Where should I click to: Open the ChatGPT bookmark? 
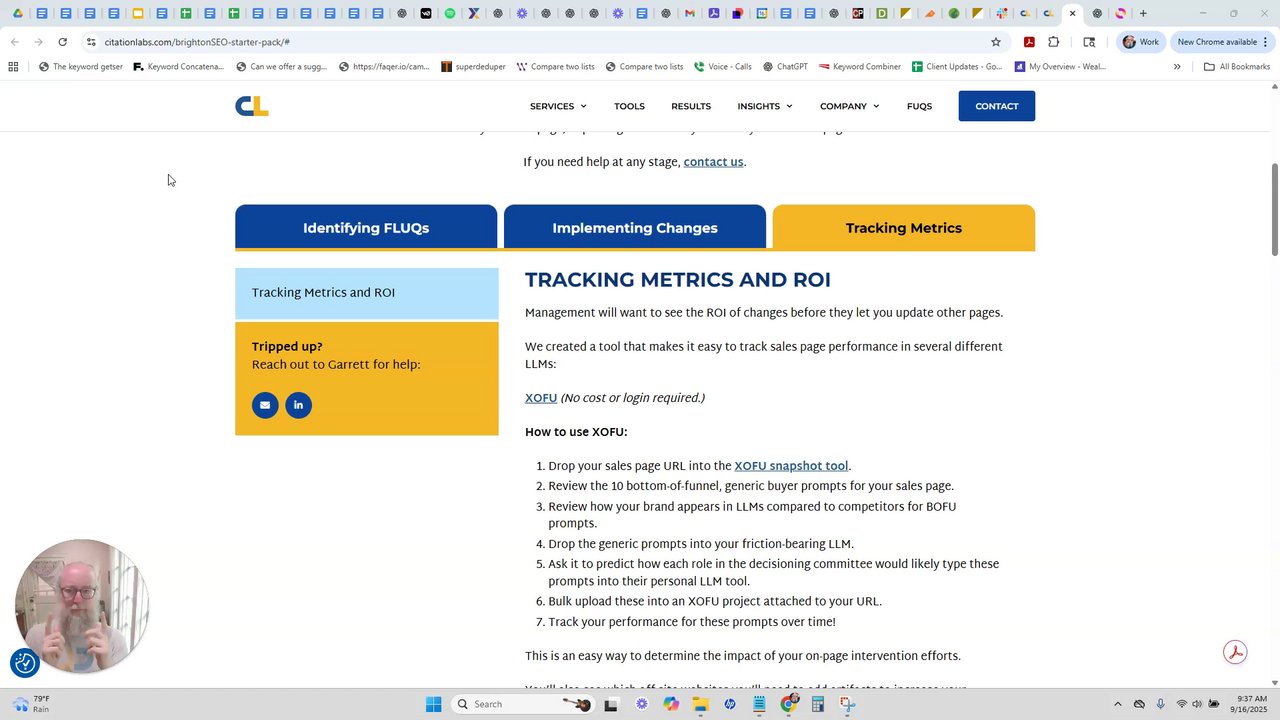[x=785, y=67]
